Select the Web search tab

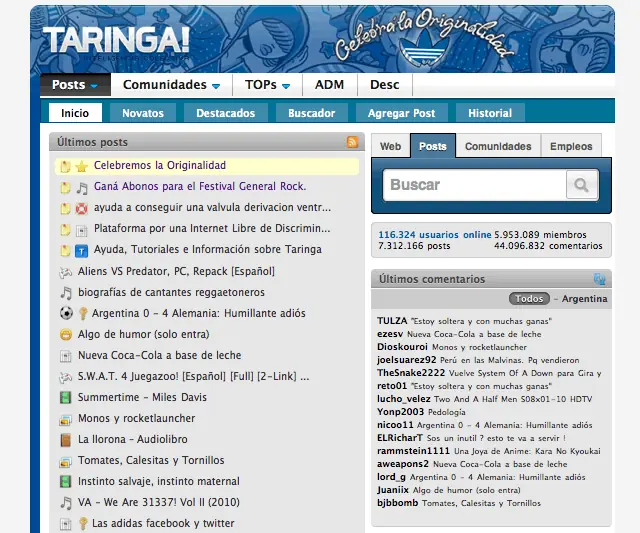[x=391, y=146]
